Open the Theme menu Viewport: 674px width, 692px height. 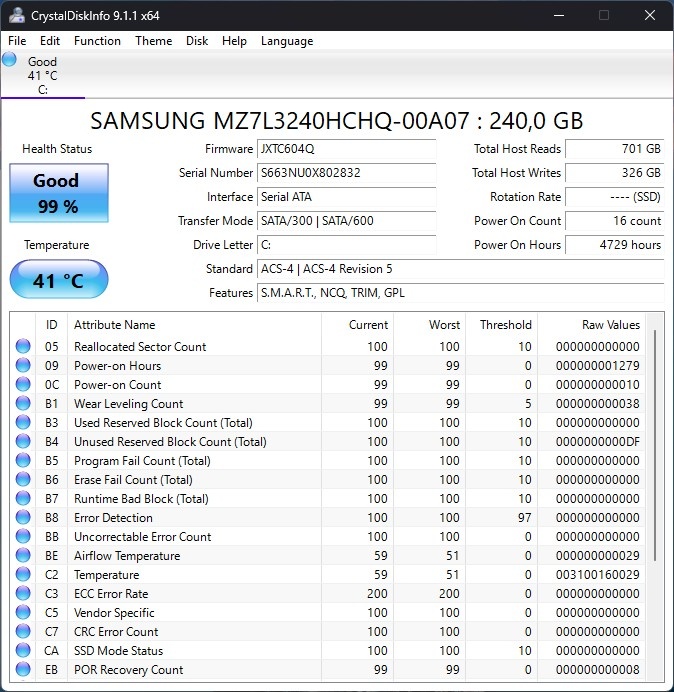pyautogui.click(x=153, y=41)
